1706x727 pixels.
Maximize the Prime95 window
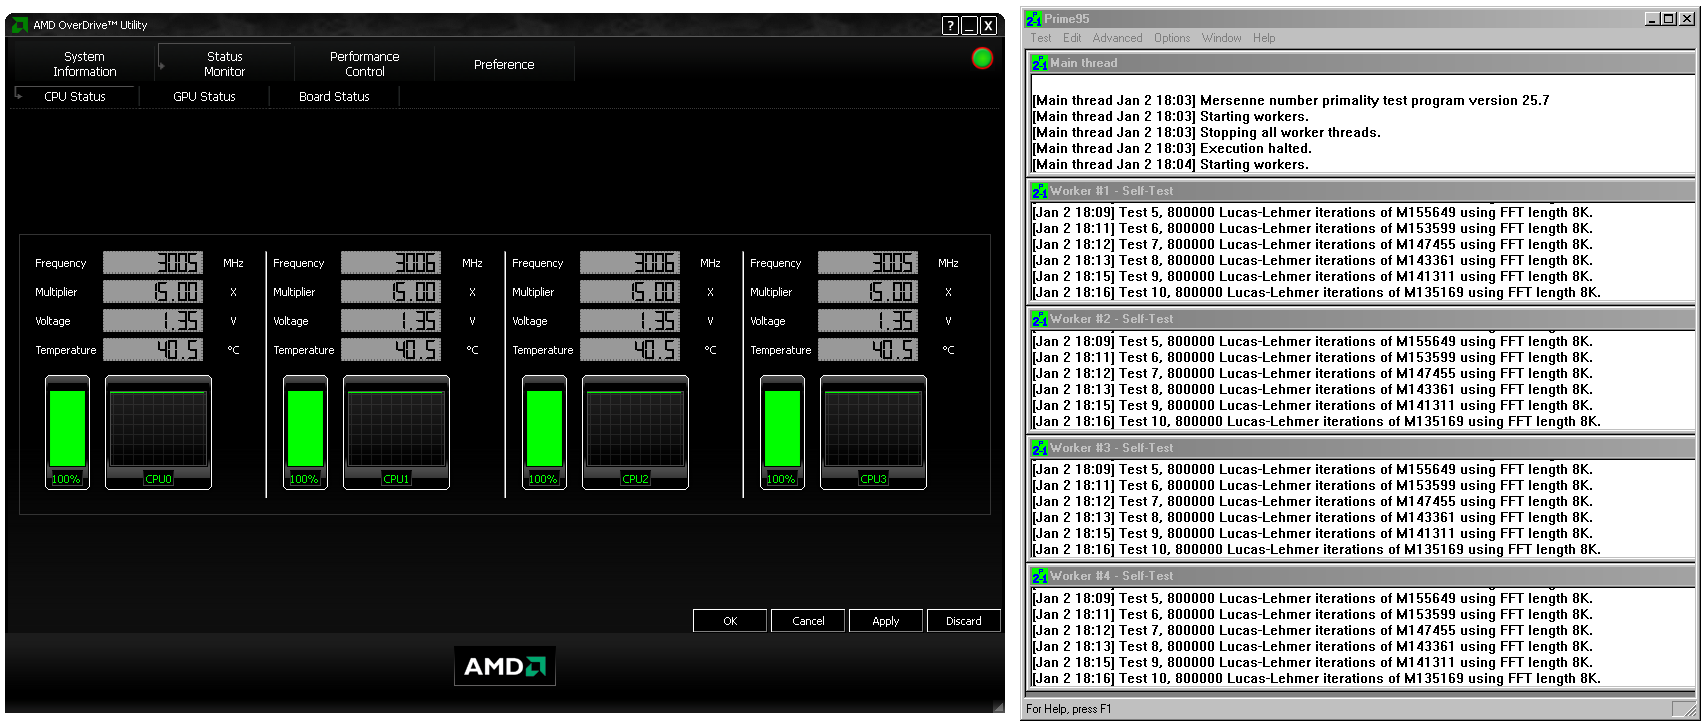[1668, 18]
